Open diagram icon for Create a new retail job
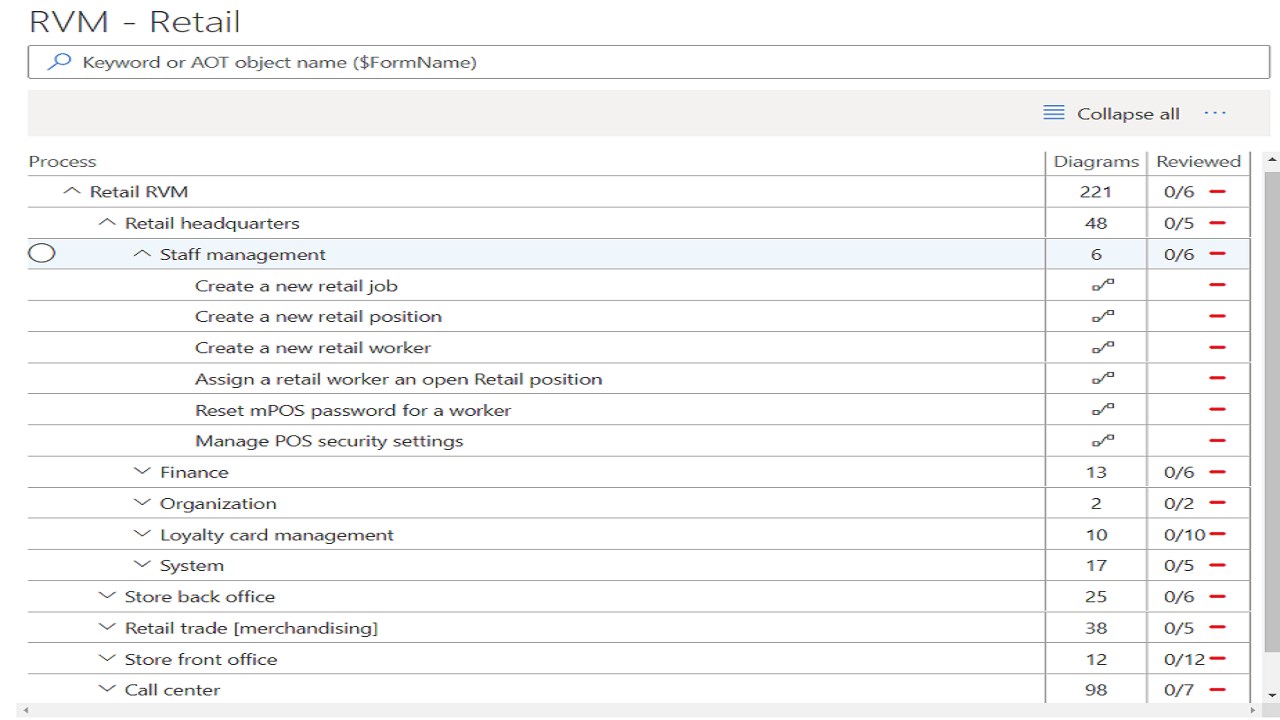This screenshot has height=720, width=1280. [1102, 286]
